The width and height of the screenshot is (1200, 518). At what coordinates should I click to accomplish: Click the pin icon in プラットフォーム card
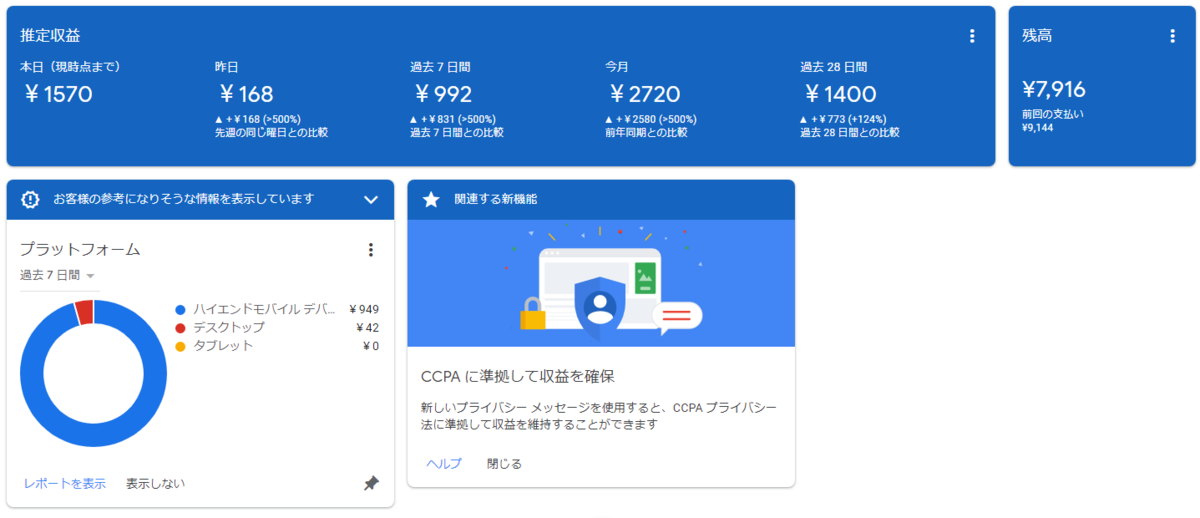click(x=371, y=483)
